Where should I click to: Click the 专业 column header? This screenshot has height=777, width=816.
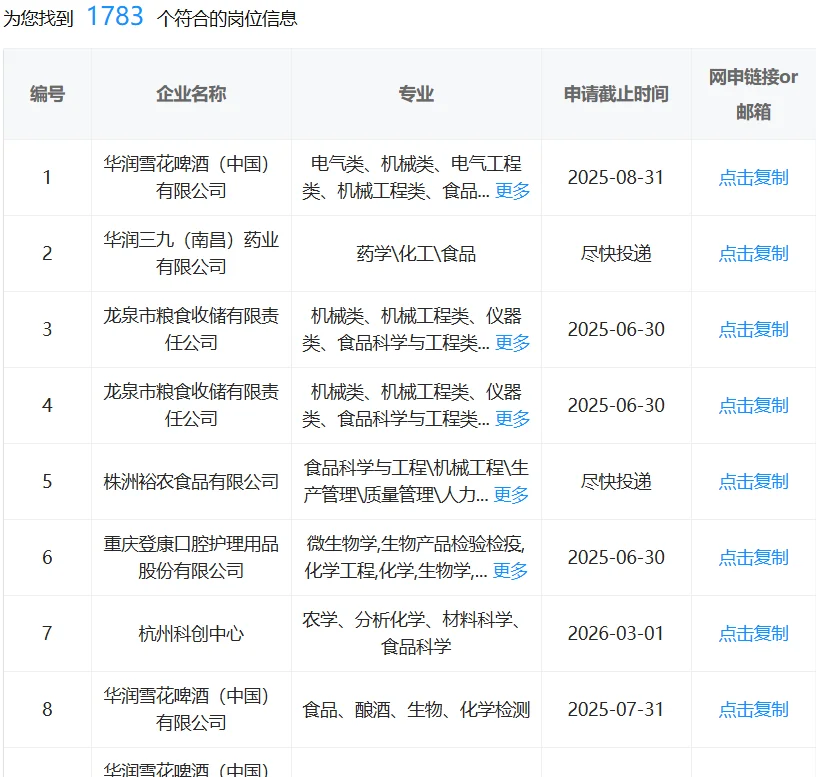coord(416,94)
